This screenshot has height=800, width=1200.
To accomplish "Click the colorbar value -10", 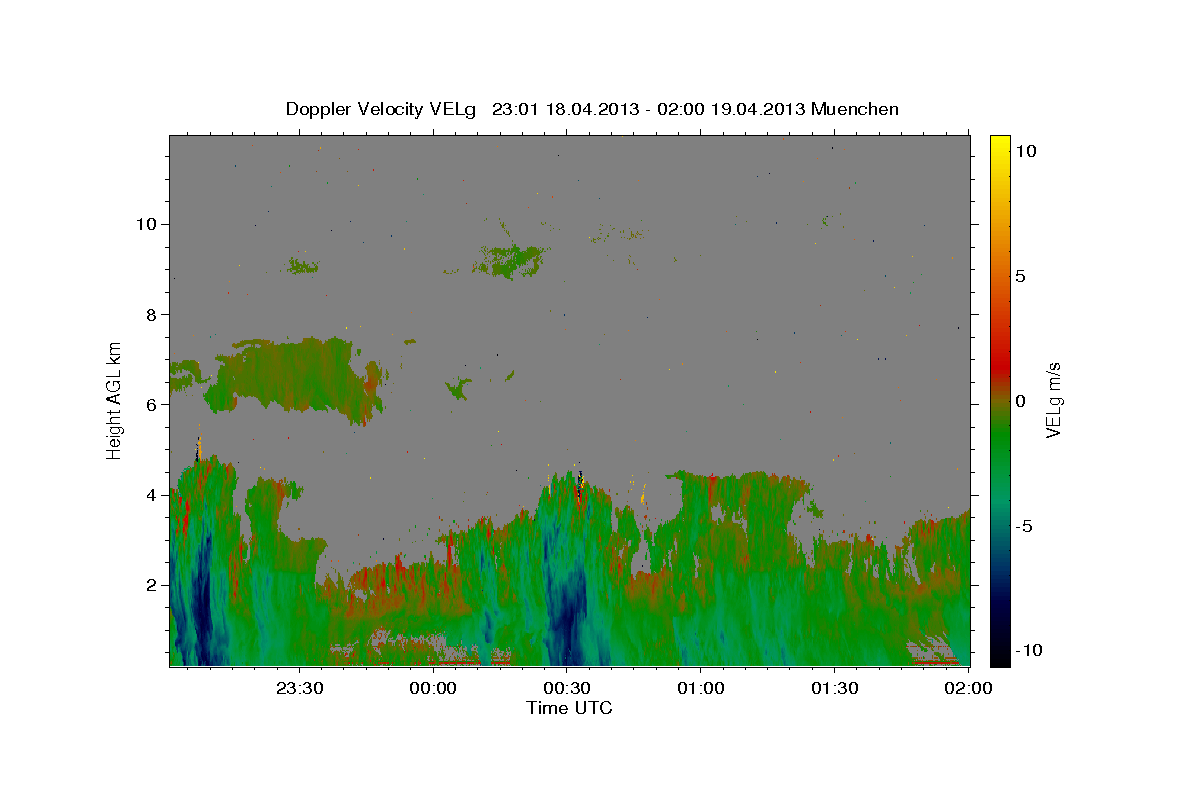I will coord(1029,650).
